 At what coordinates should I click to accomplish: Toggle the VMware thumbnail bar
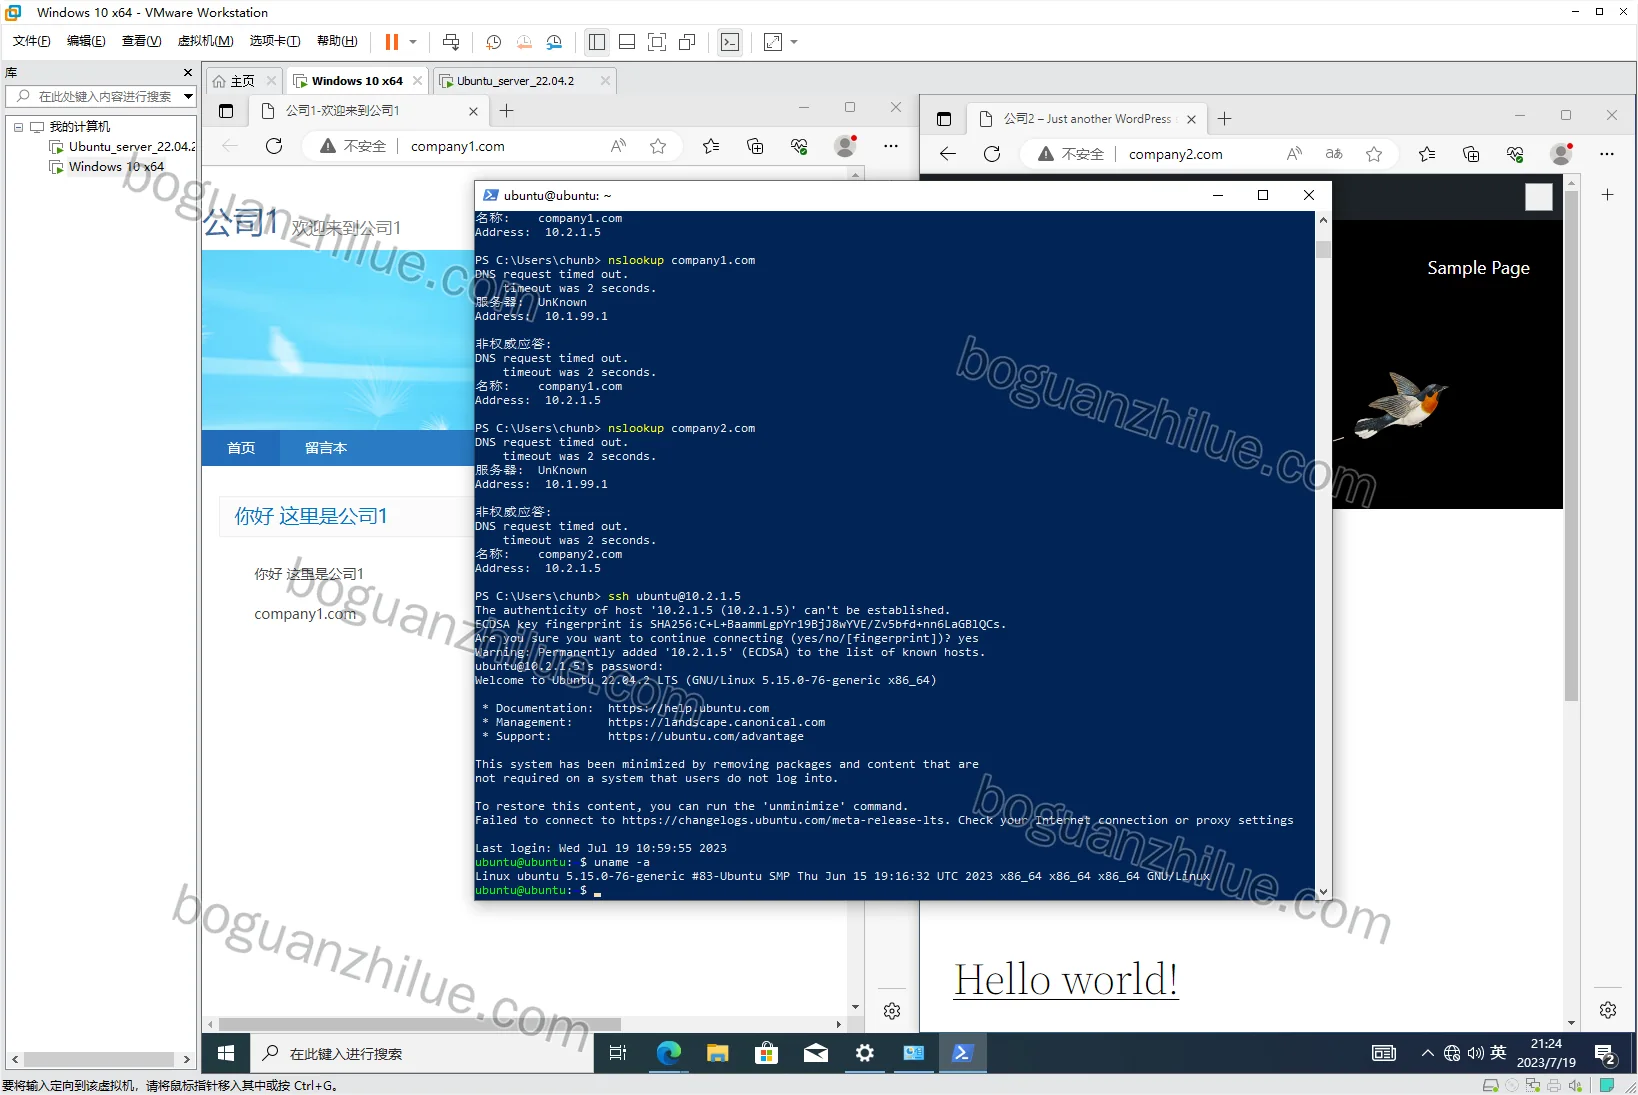627,42
